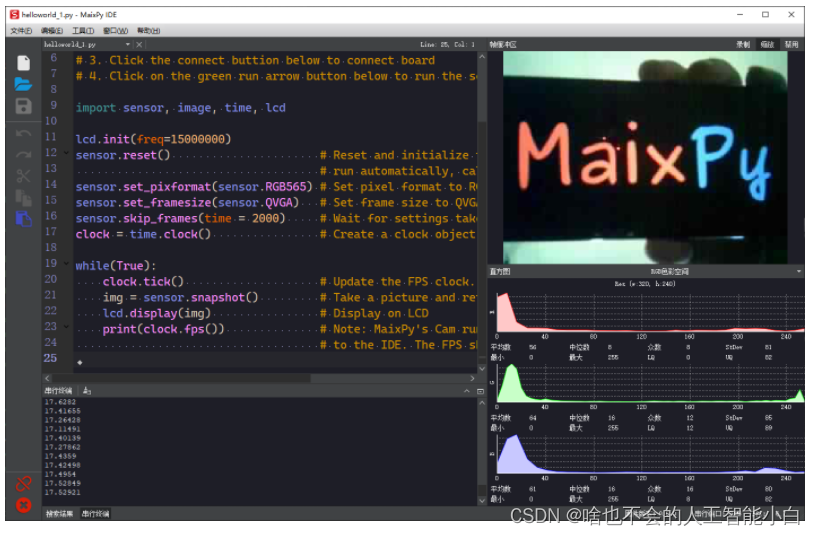Stop the script with red X button
This screenshot has height=536, width=815.
23,505
